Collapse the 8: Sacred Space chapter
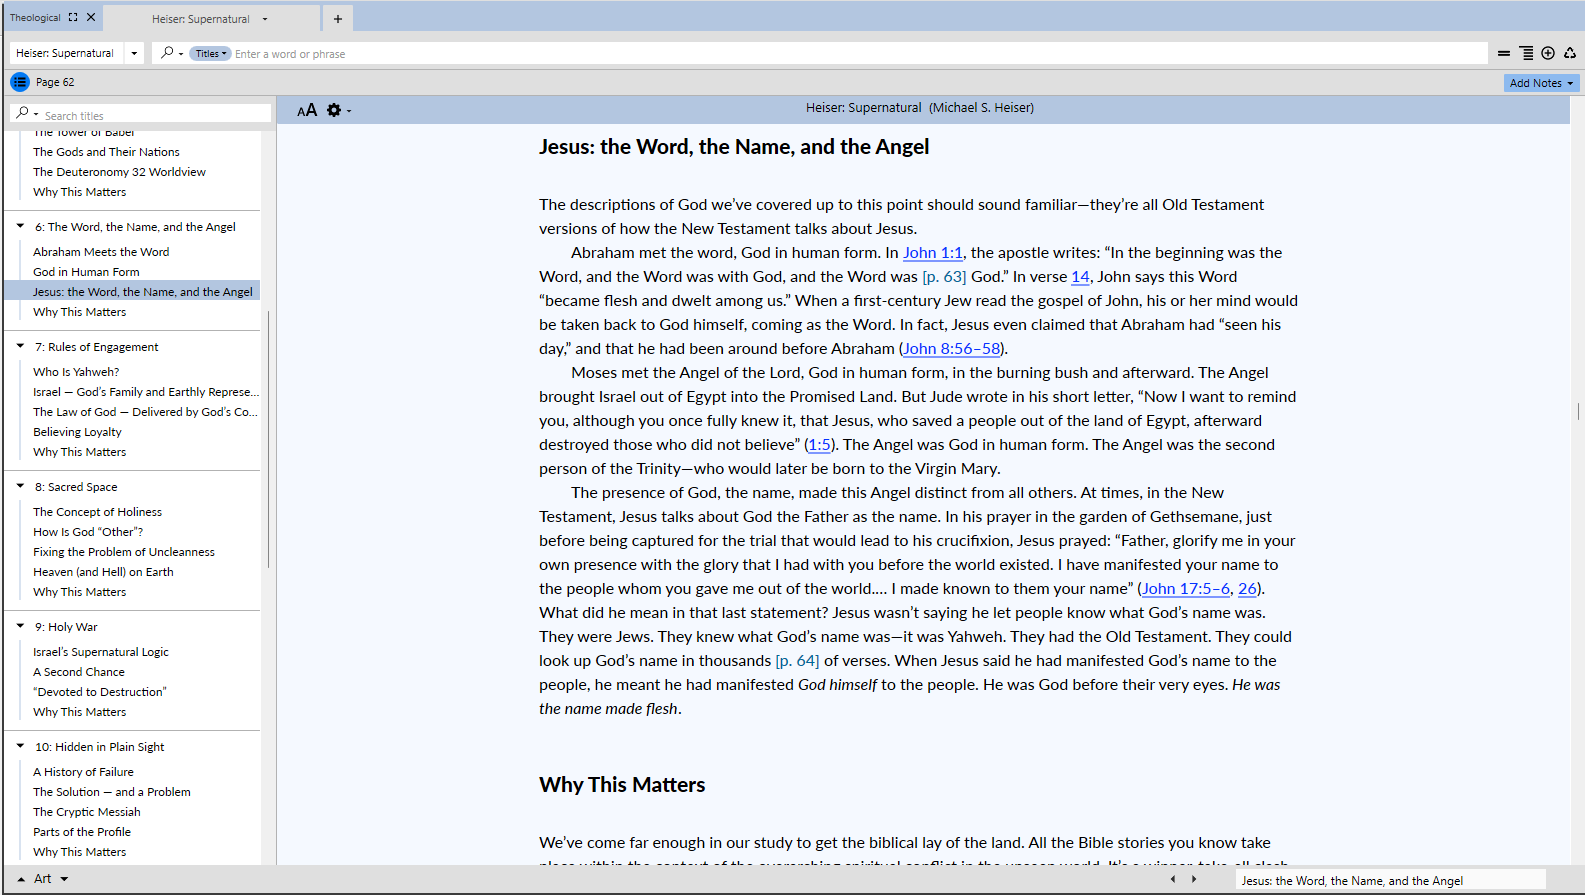Image resolution: width=1585 pixels, height=895 pixels. coord(20,486)
